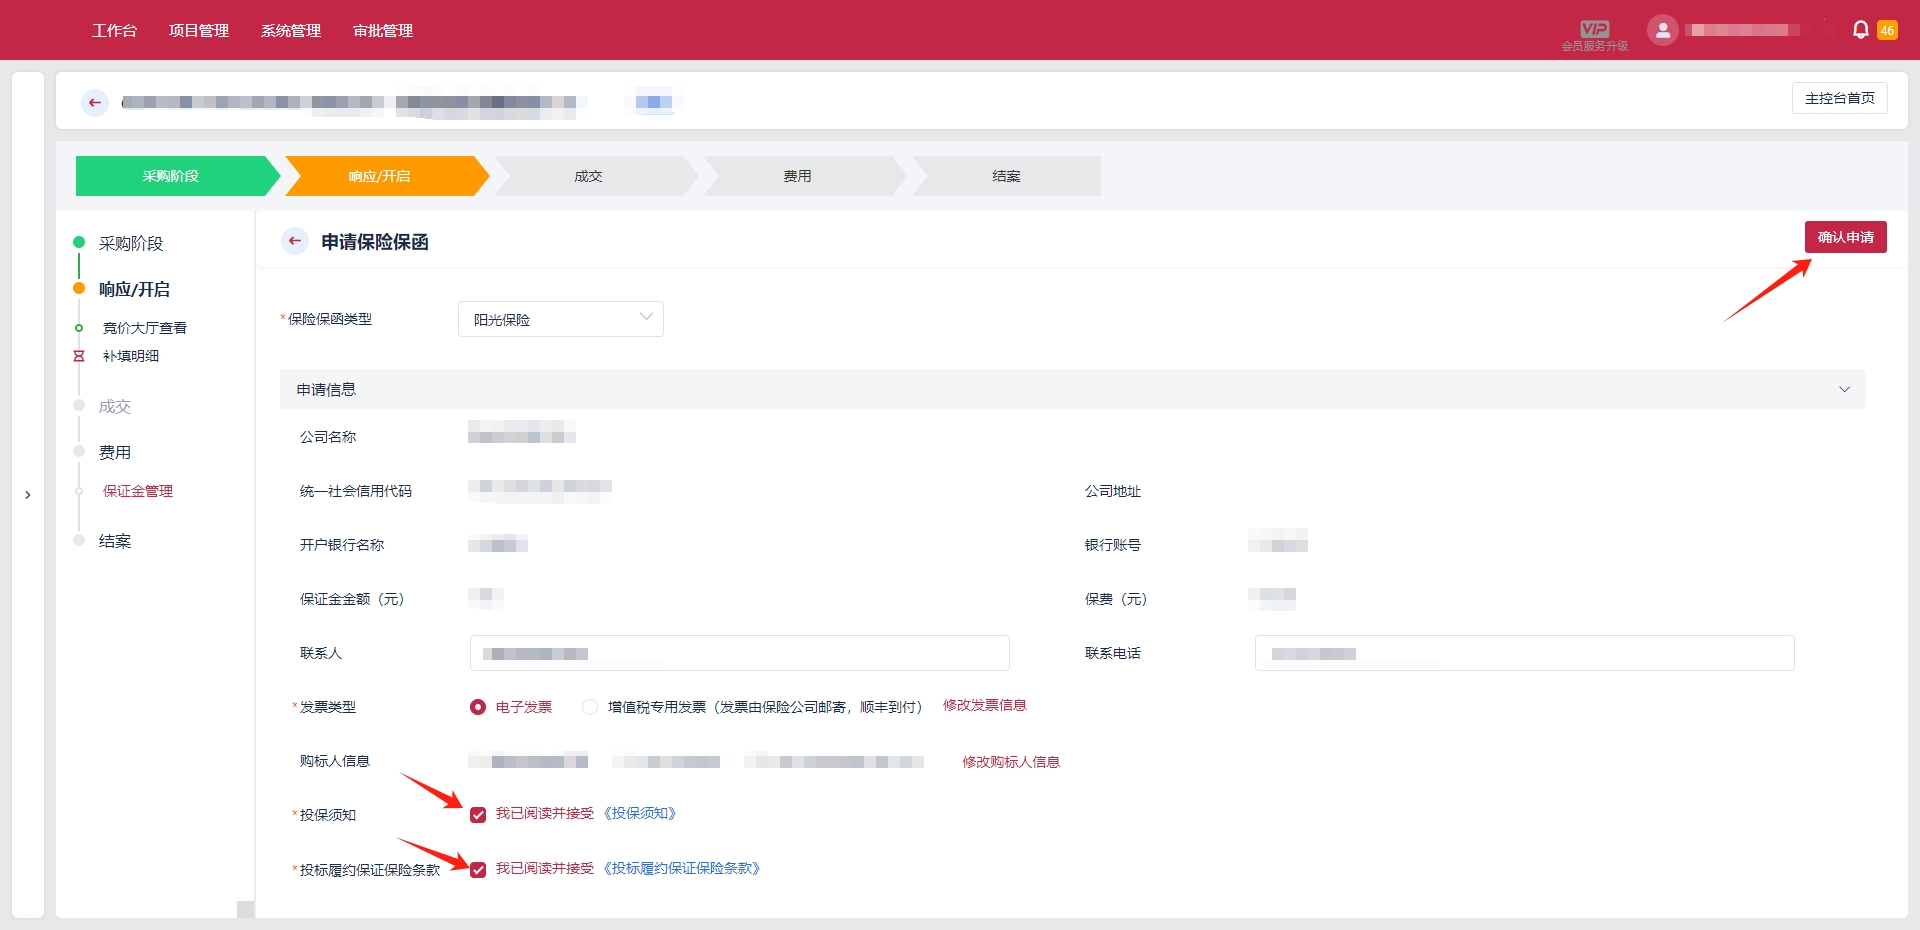Open the VIP membership upgrade icon

tap(1594, 30)
